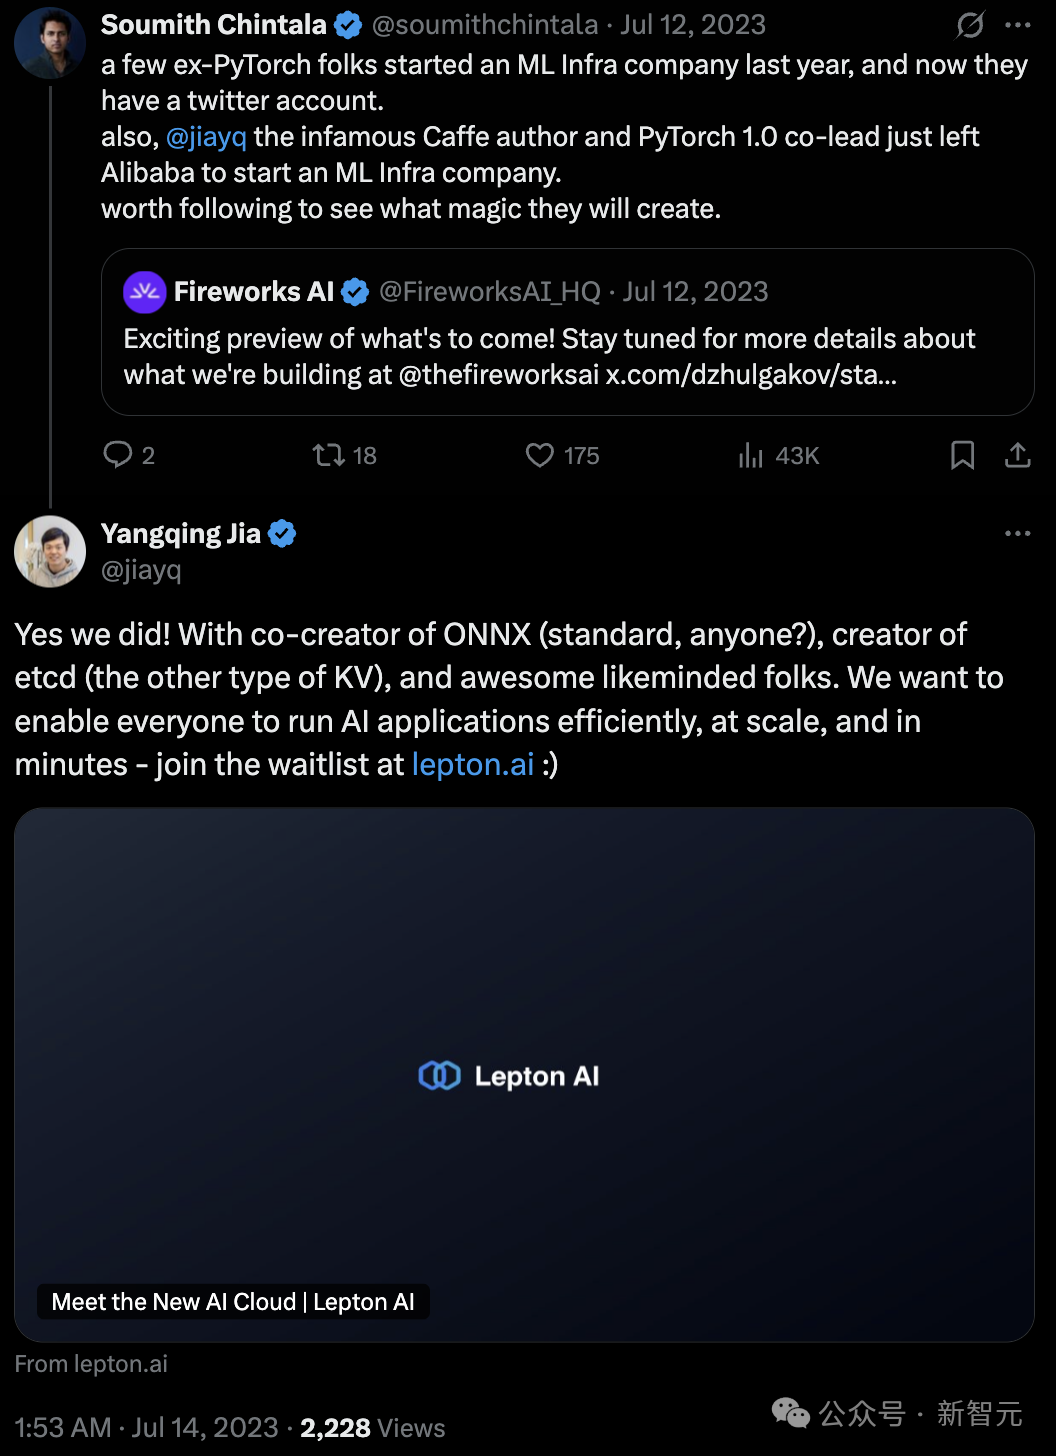
Task: Open the Lepton AI link preview card
Action: (x=524, y=1074)
